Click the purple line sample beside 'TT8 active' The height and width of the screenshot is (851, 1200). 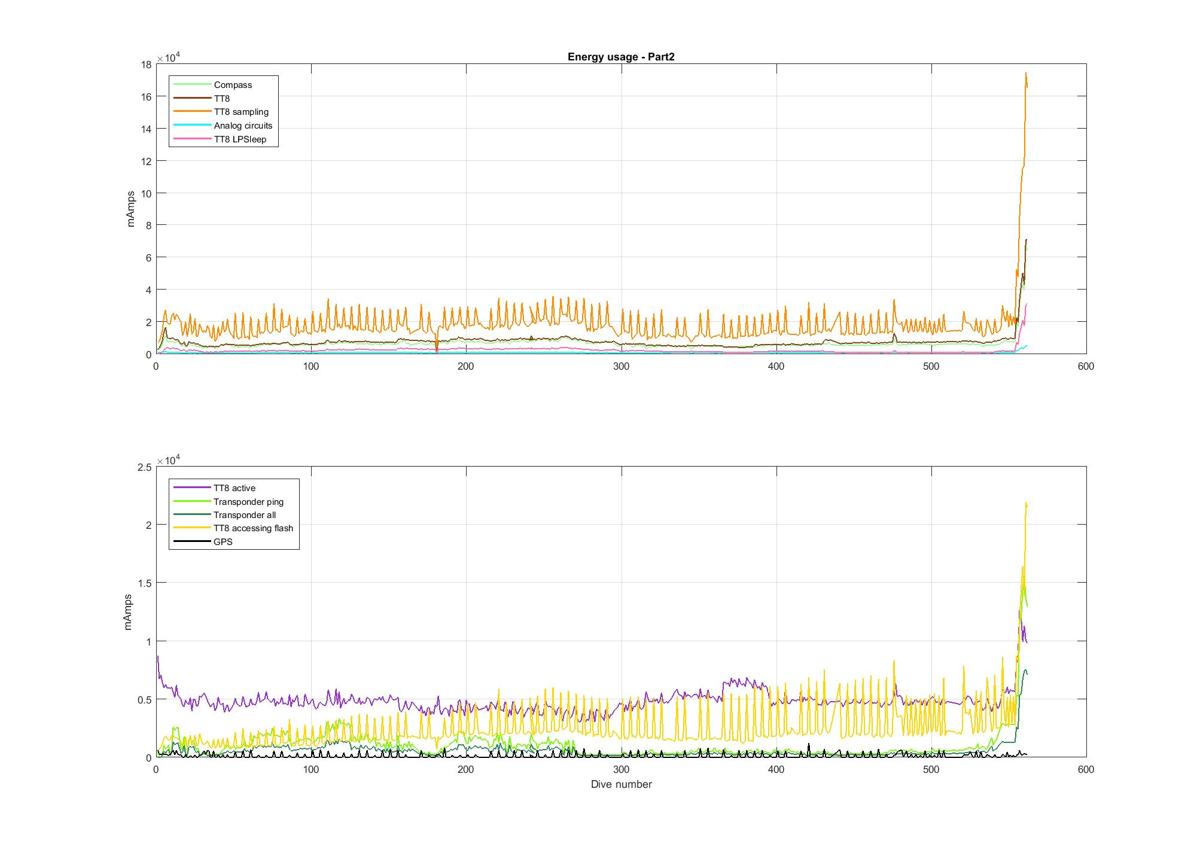(192, 488)
